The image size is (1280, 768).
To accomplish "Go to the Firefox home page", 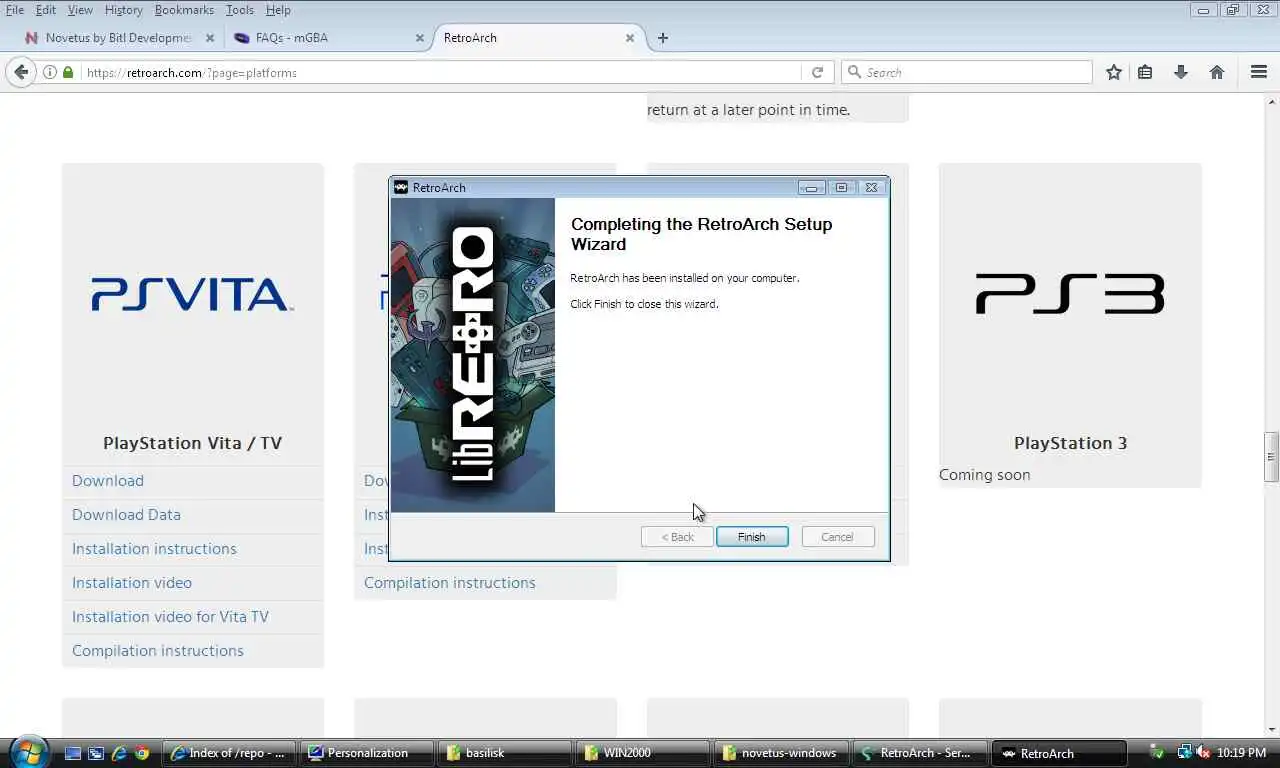I will [1217, 72].
